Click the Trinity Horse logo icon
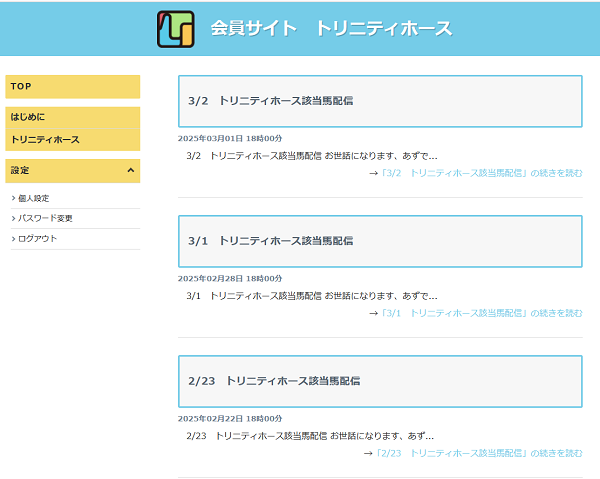This screenshot has width=600, height=479. click(175, 28)
